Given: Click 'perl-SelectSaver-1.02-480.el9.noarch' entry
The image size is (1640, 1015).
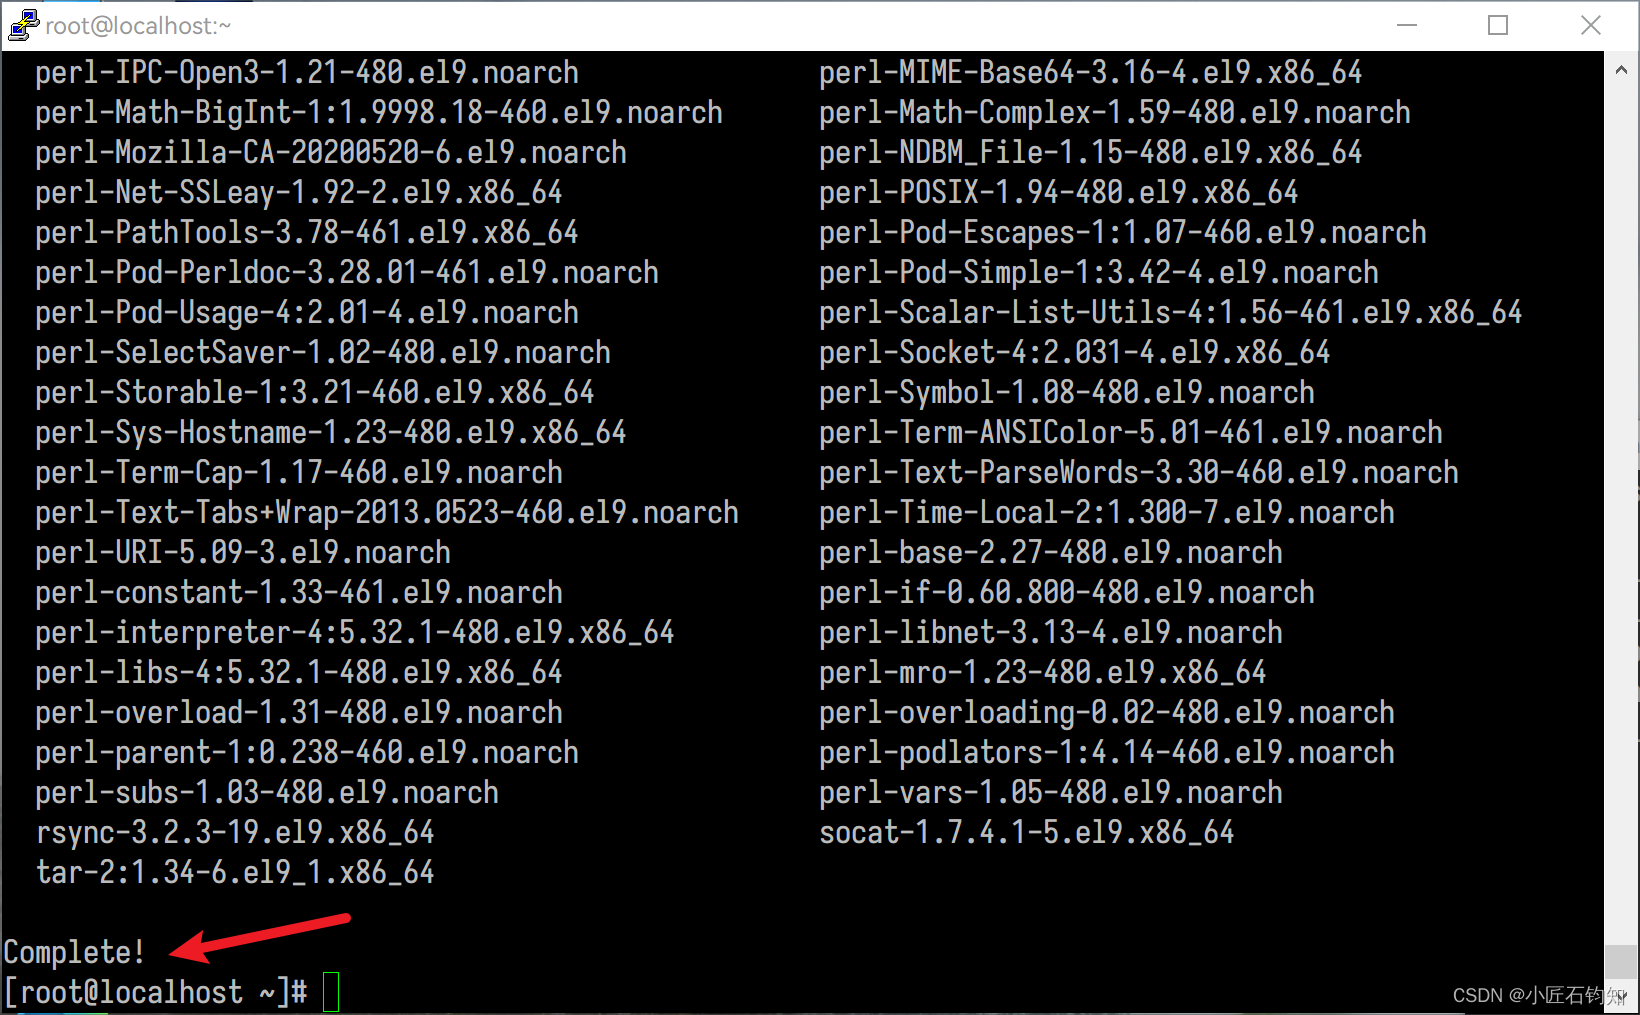Looking at the screenshot, I should pos(323,353).
